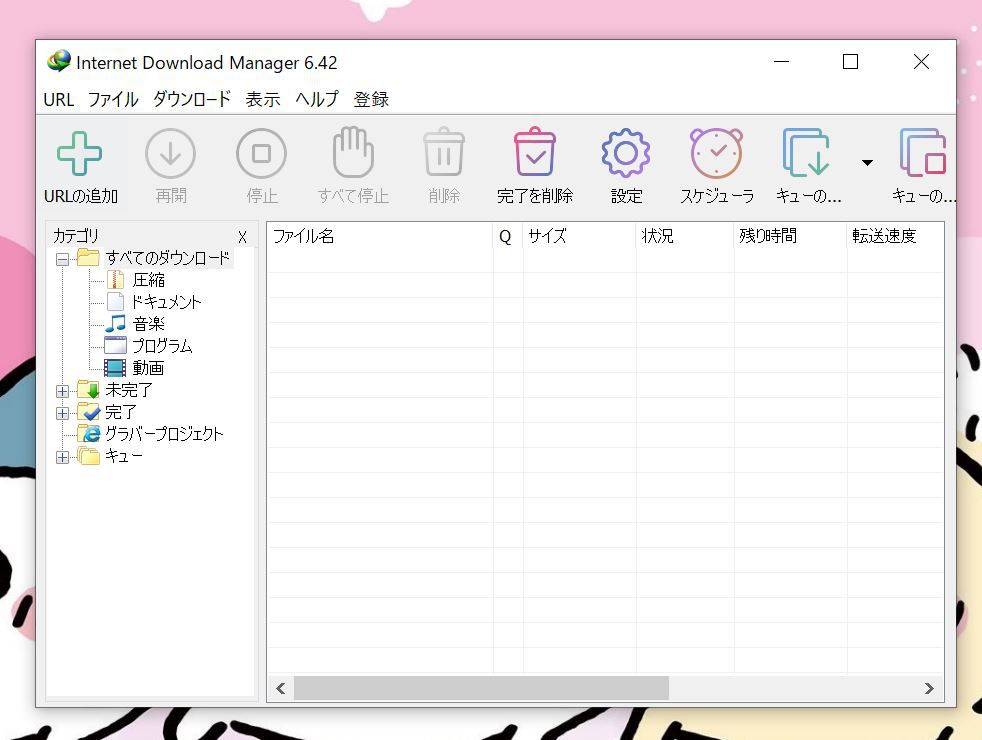Click the IDM logo in title bar

59,61
